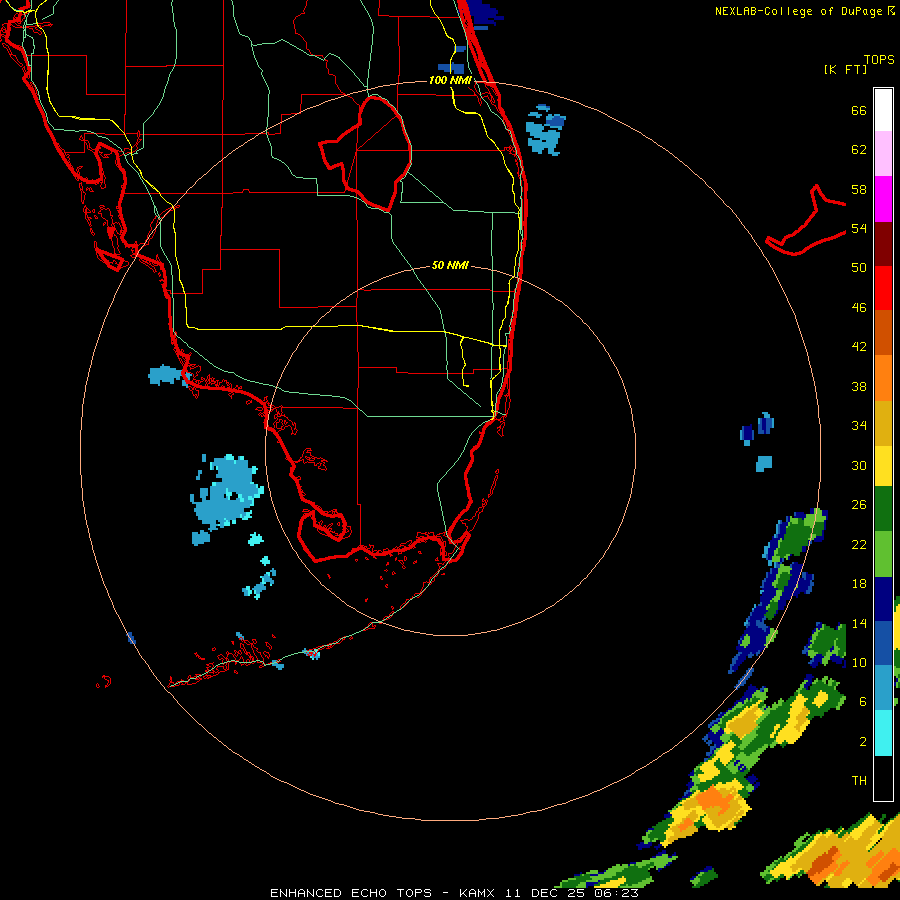The image size is (900, 900).
Task: Click the Bahamas island outline at right
Action: 805,222
